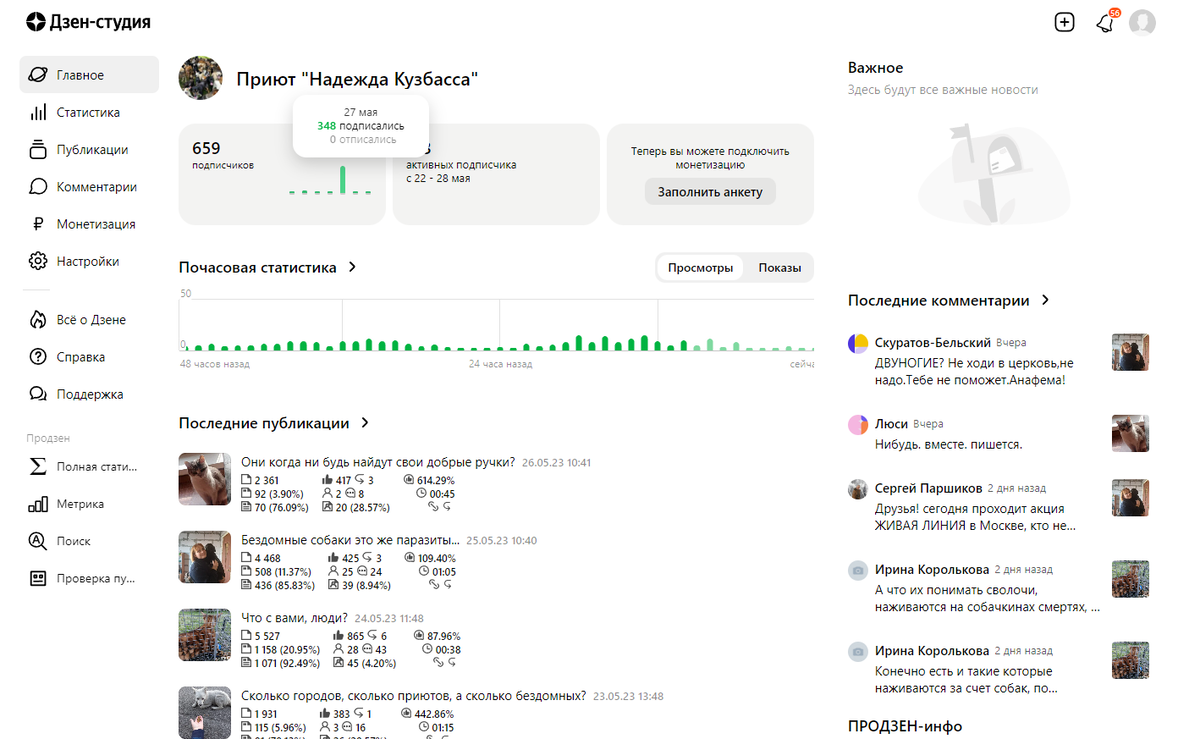Image resolution: width=1200 pixels, height=739 pixels.
Task: Click the Публикации stack icon
Action: tap(38, 149)
